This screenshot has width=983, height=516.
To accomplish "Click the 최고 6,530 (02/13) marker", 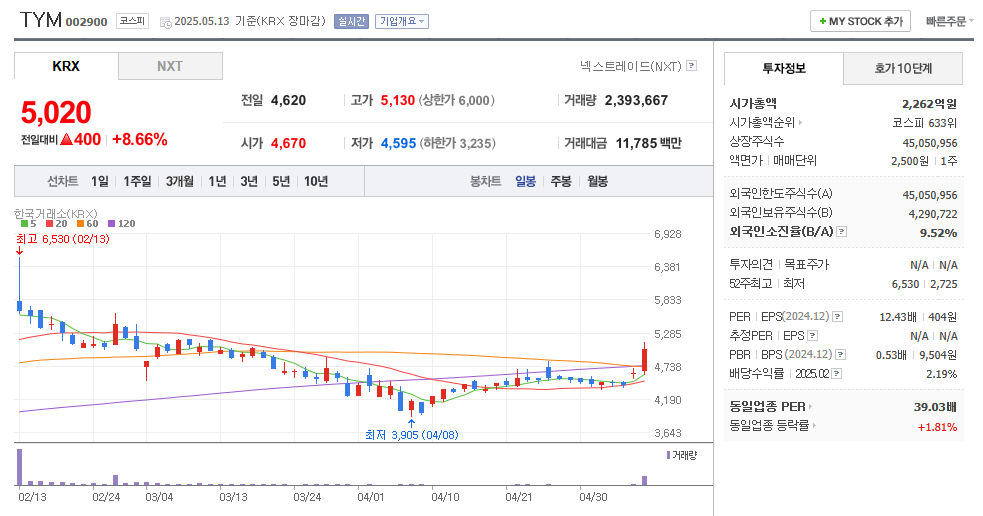I will 63,240.
